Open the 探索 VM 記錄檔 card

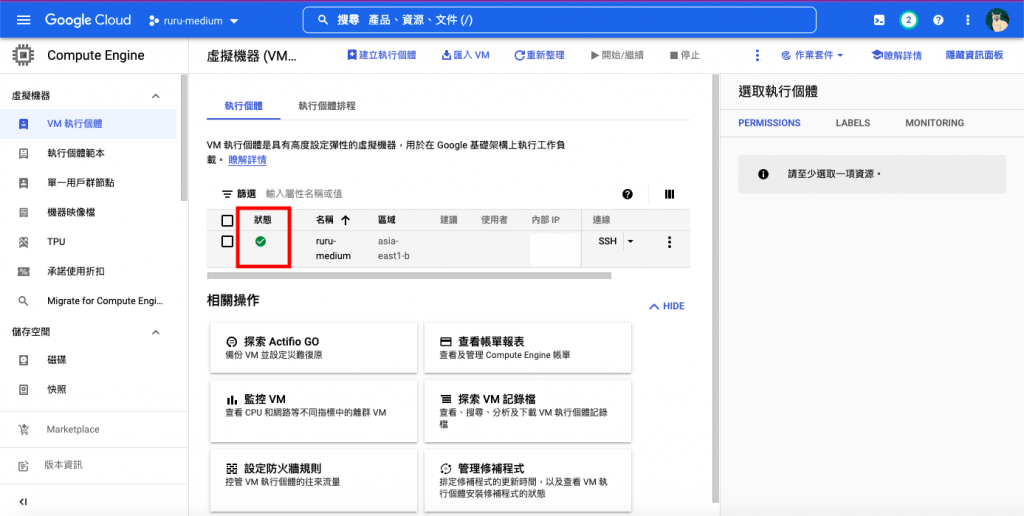[528, 411]
